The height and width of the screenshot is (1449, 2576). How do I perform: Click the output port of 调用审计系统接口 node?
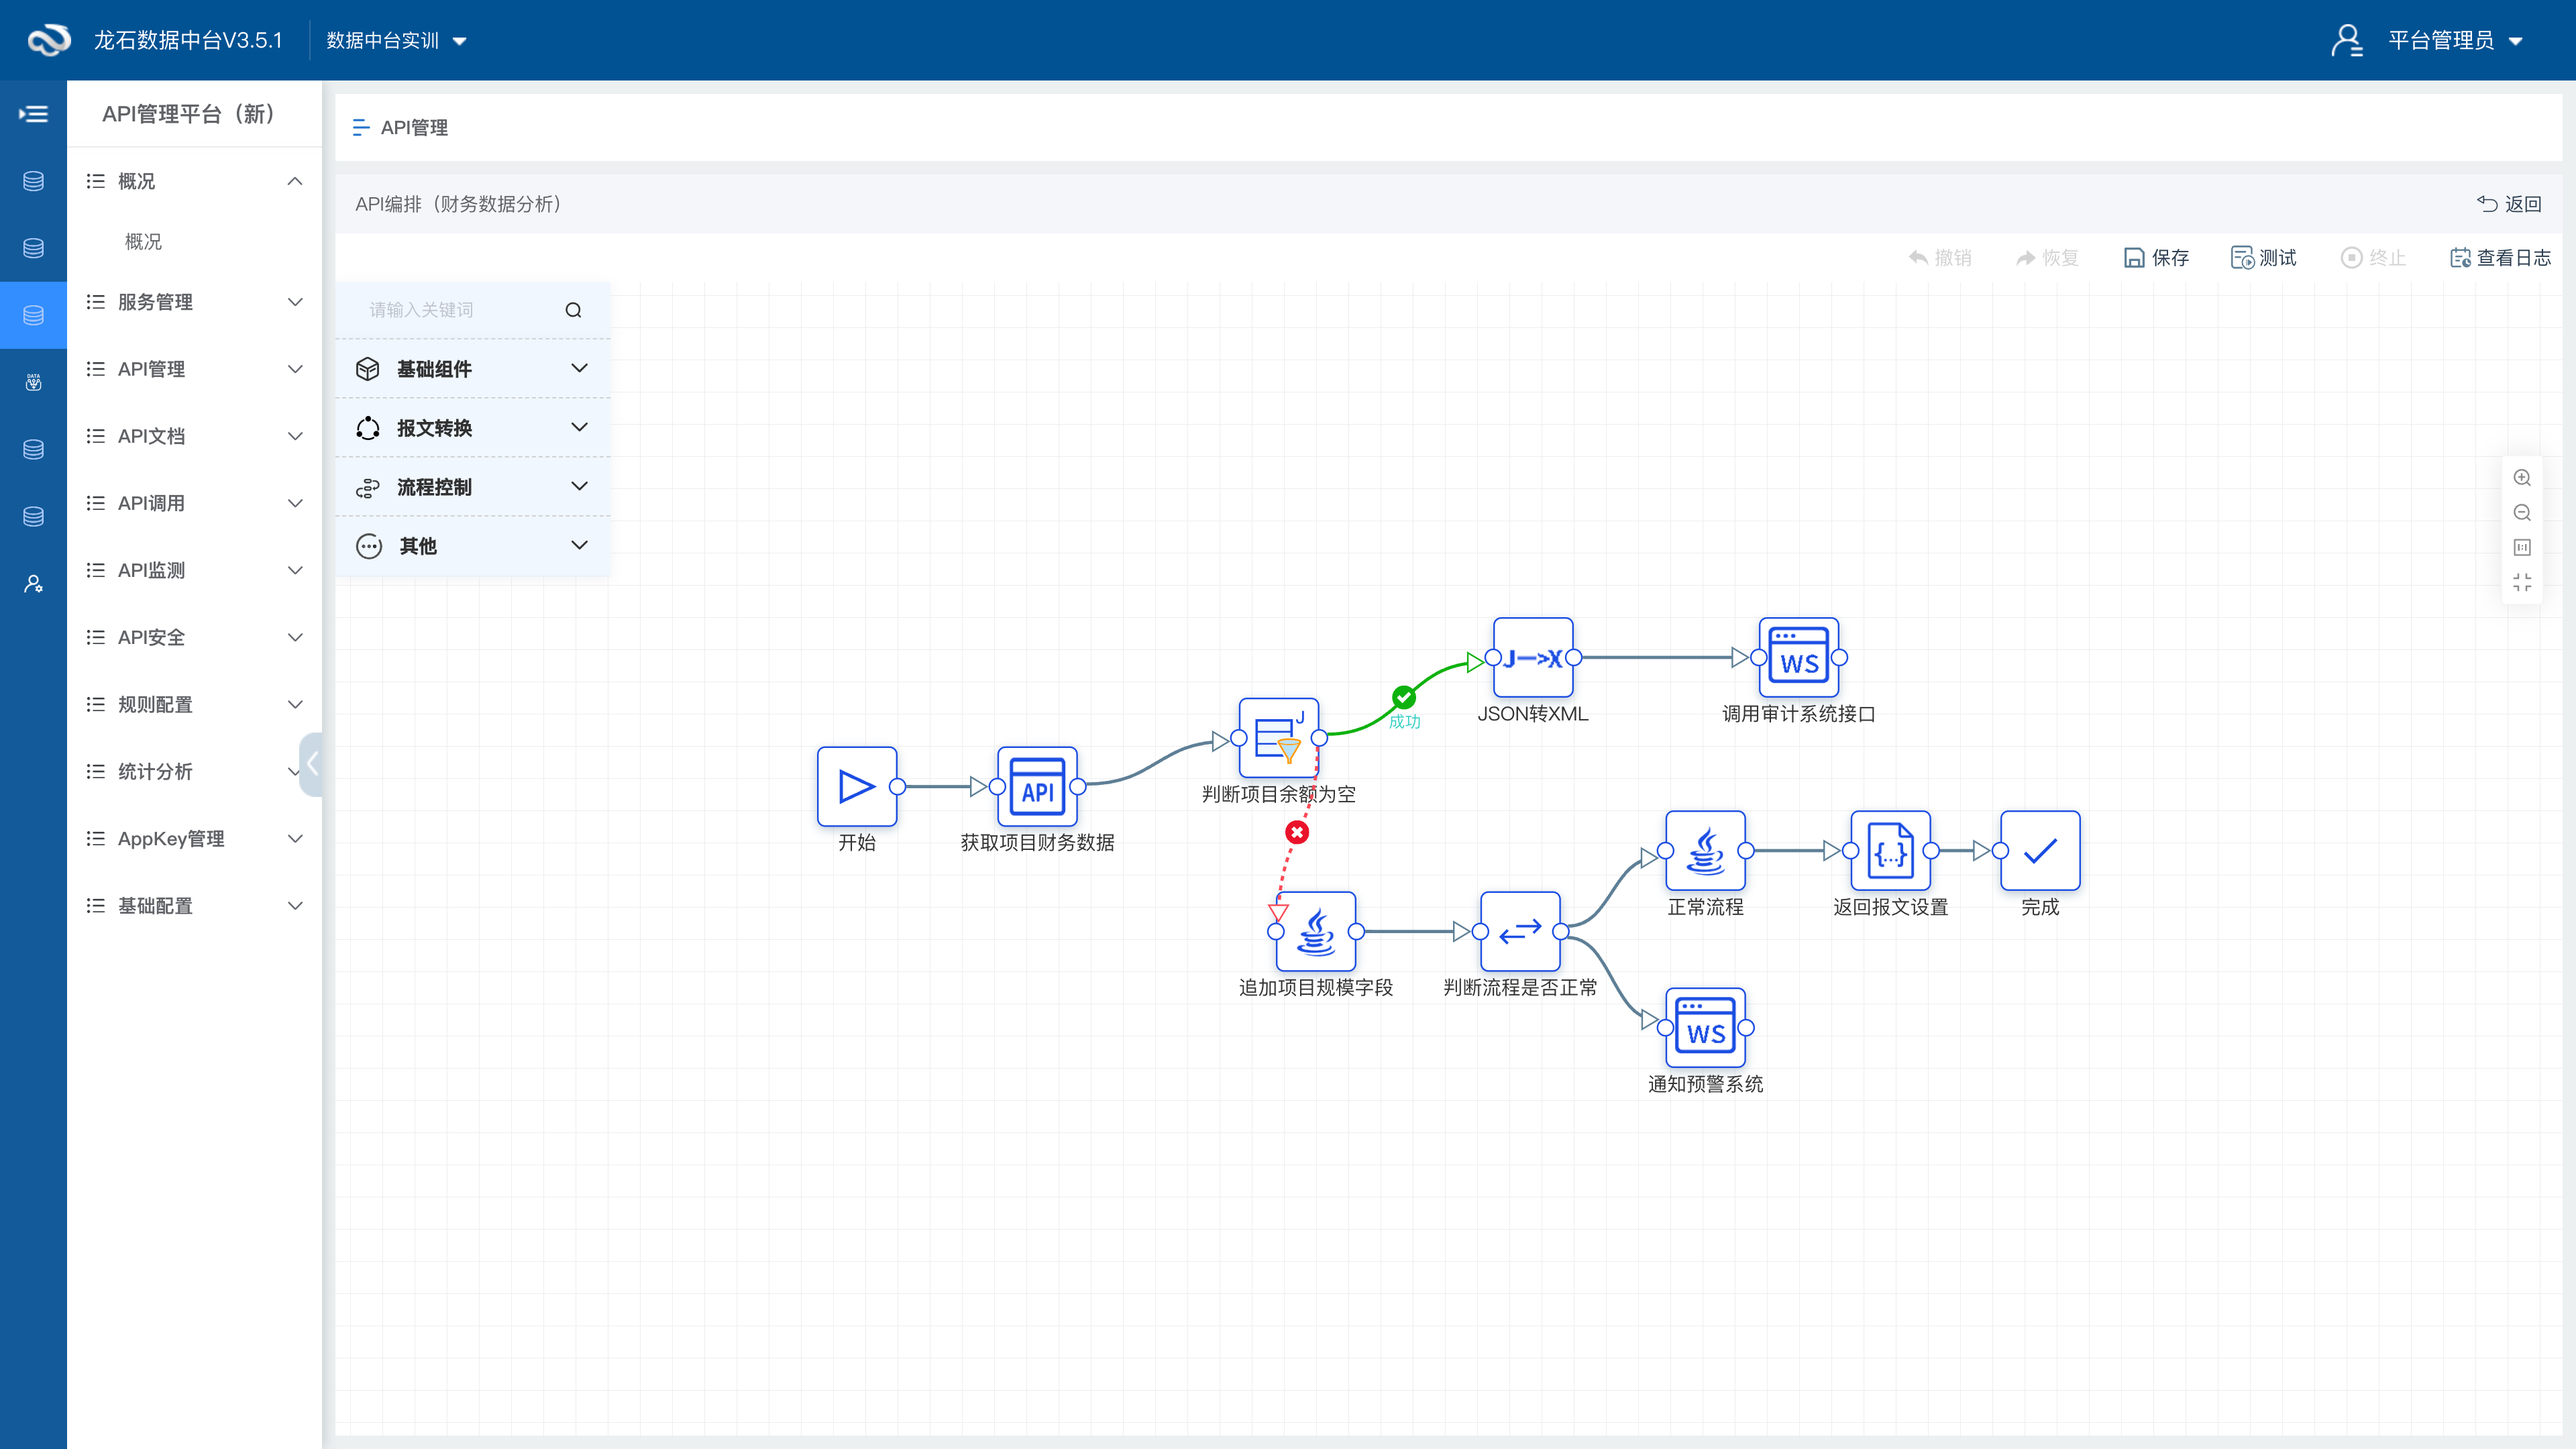pyautogui.click(x=1839, y=657)
